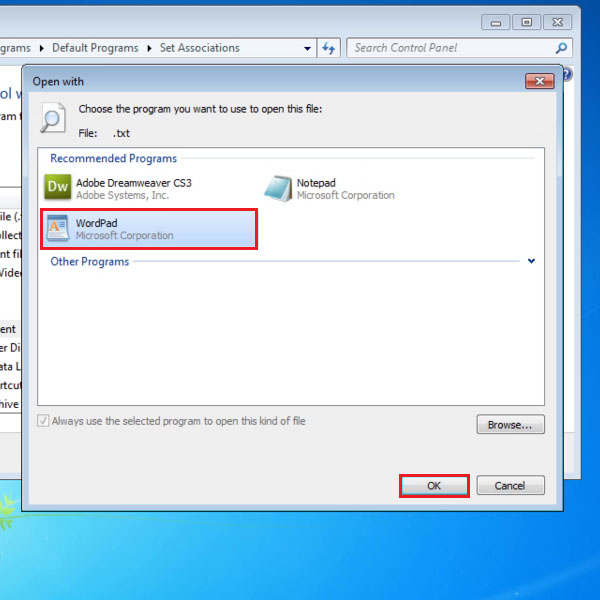600x600 pixels.
Task: Click the Cancel button
Action: [x=510, y=486]
